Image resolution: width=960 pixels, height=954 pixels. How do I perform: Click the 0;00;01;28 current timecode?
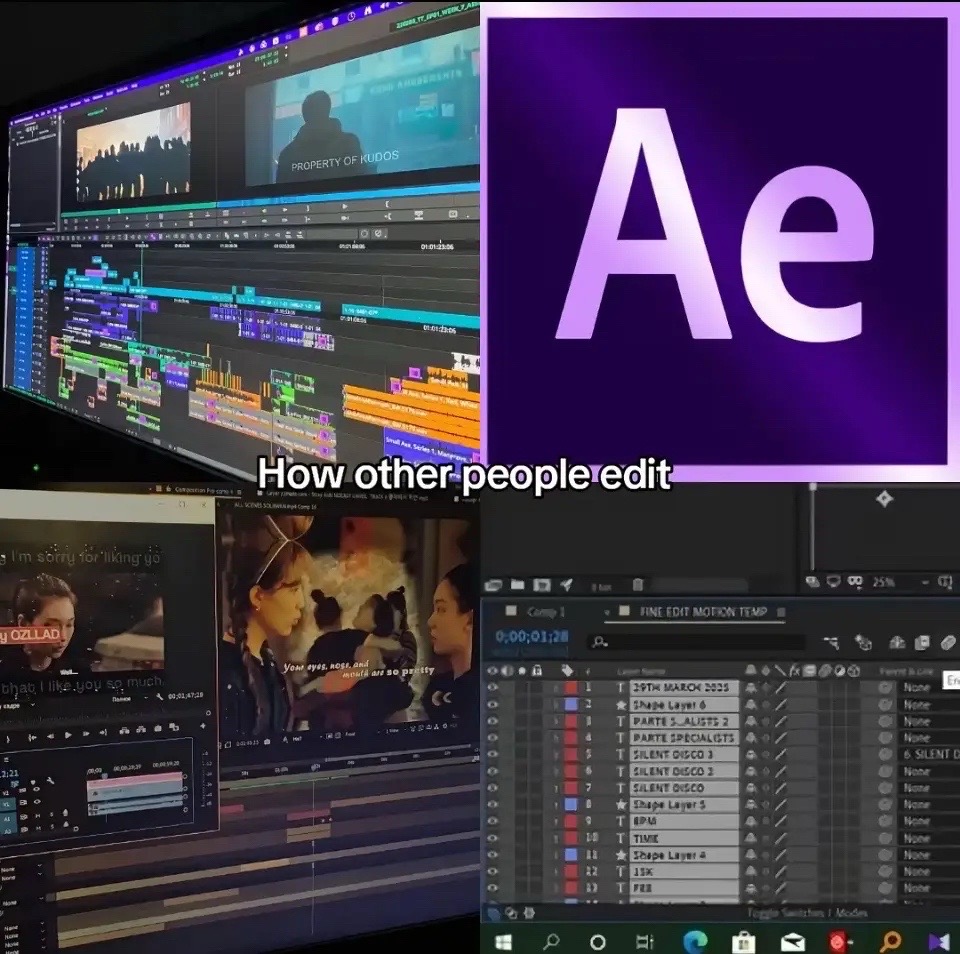click(x=532, y=637)
